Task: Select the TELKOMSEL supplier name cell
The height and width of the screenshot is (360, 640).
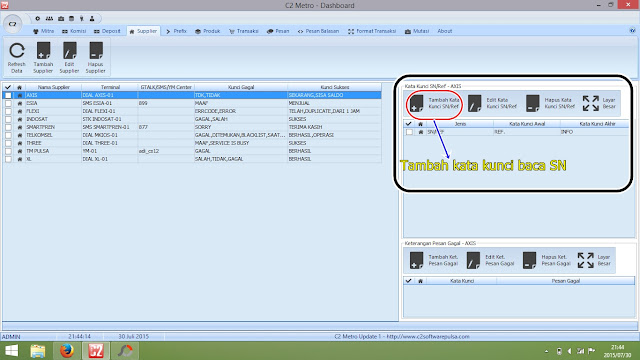Action: click(x=53, y=135)
